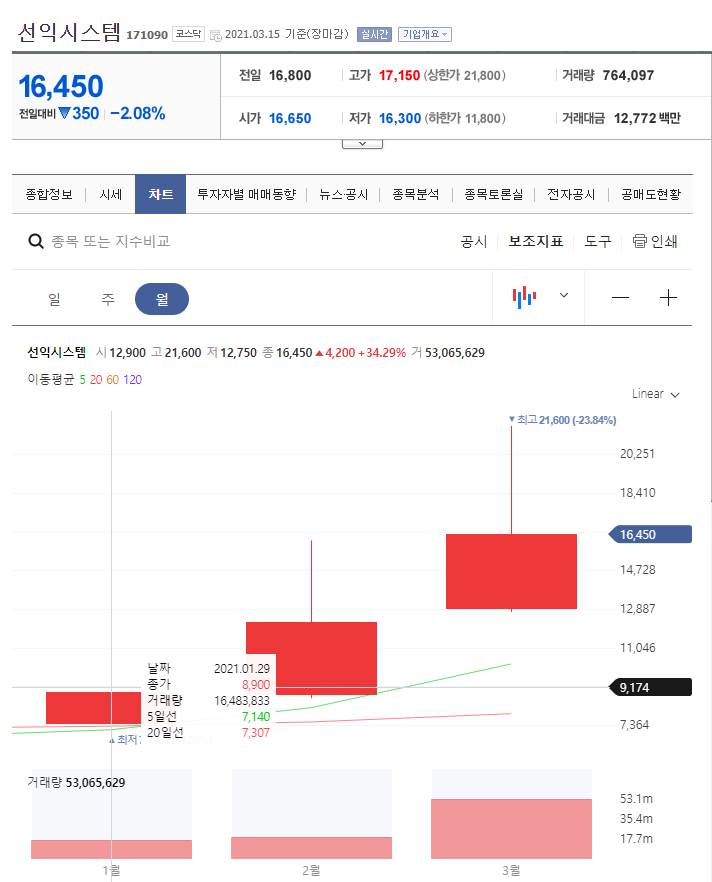Click the tooltip date 2021.01.29
712x882 pixels.
point(242,668)
